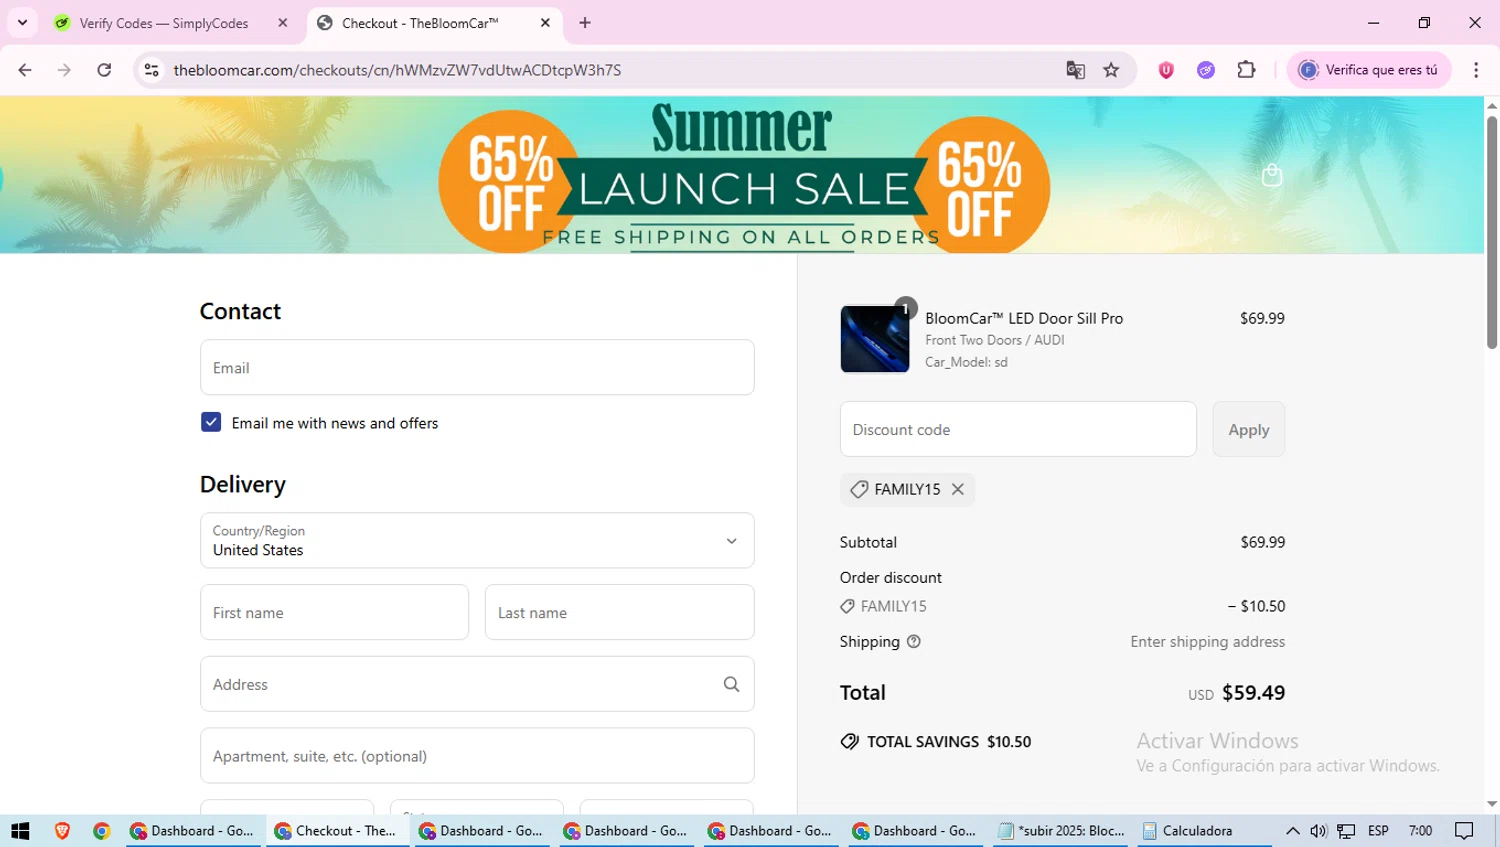1500x847 pixels.
Task: Open a new browser tab
Action: (x=585, y=23)
